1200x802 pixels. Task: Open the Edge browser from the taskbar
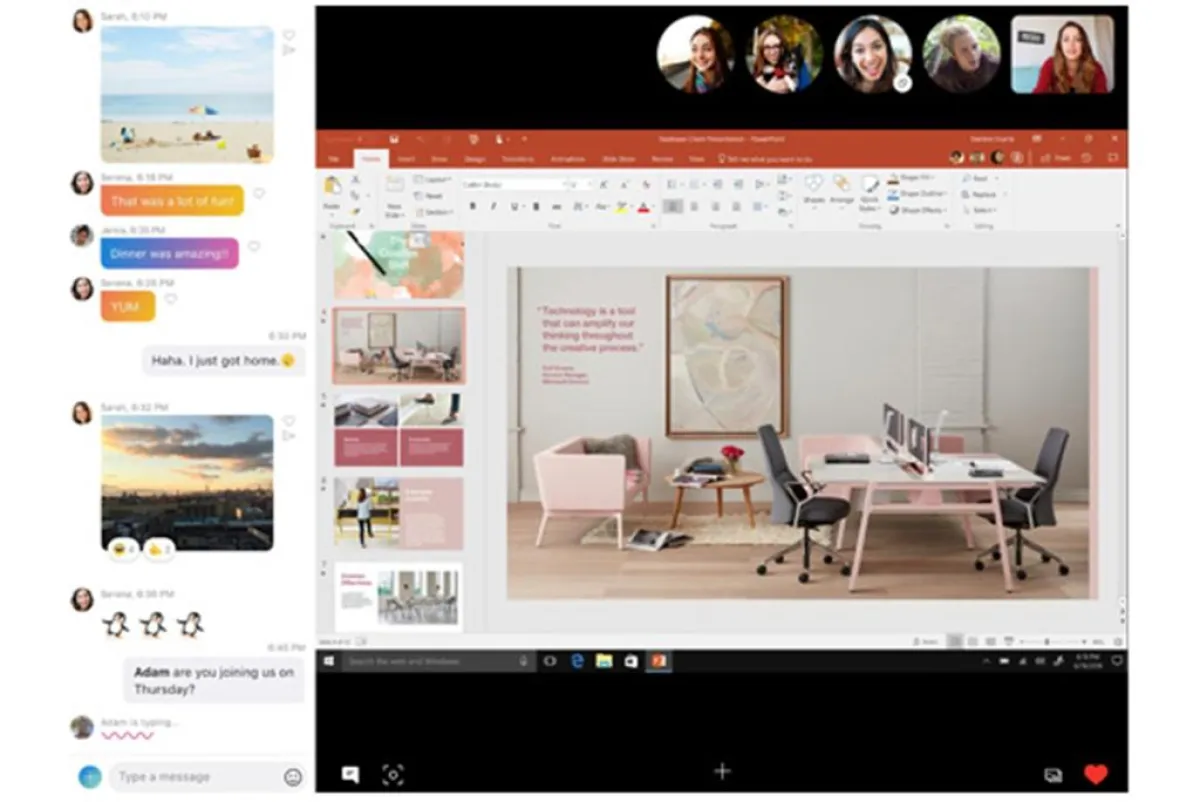coord(578,661)
